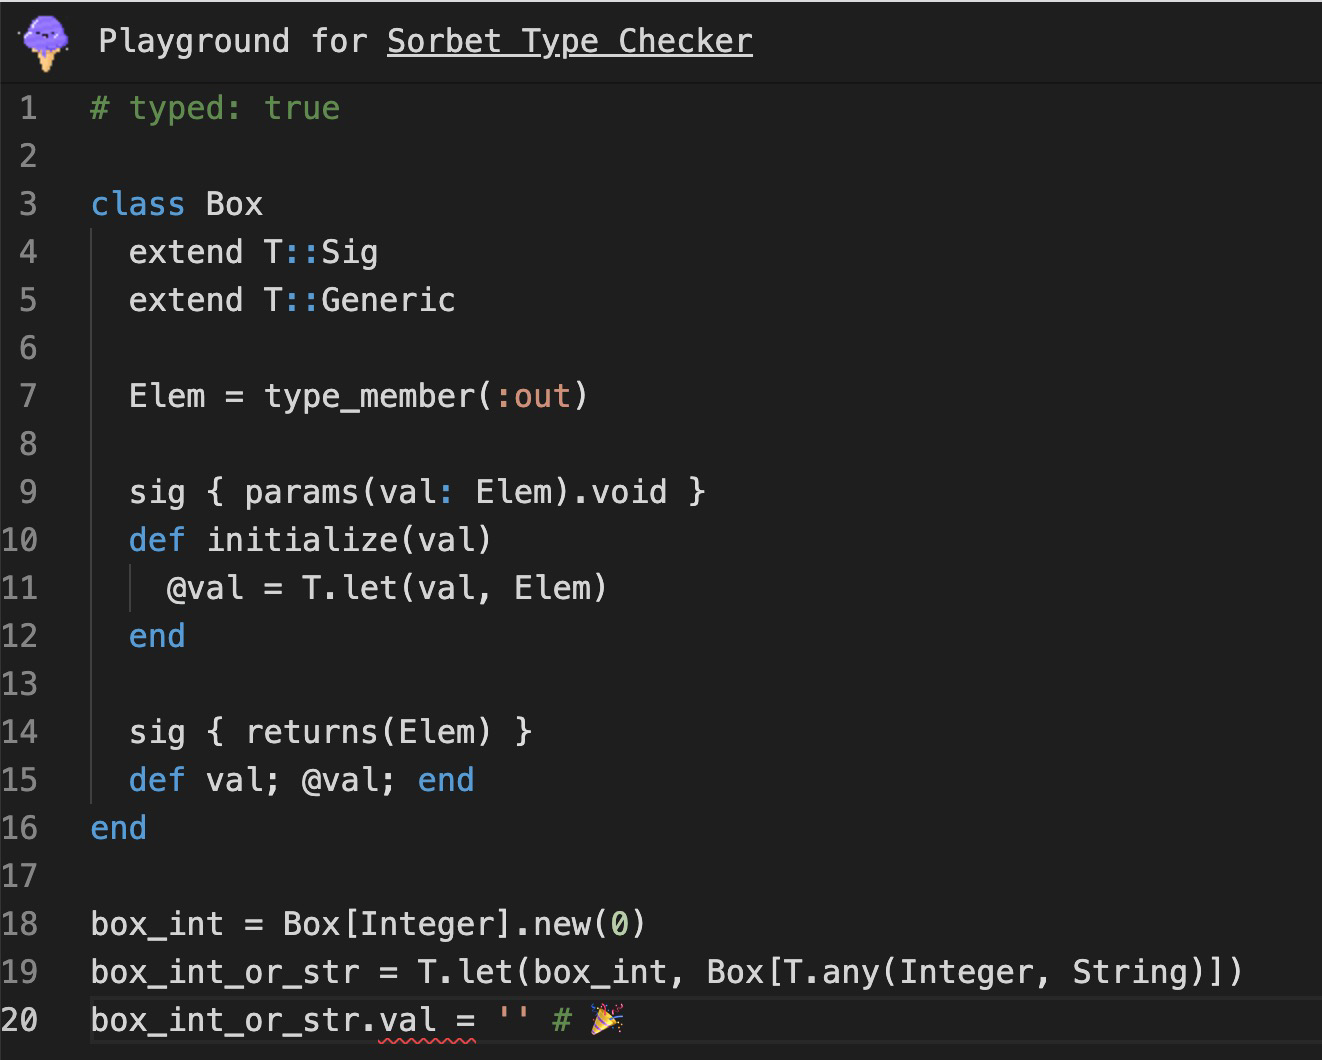Click line number 20 in the gutter
Image resolution: width=1322 pixels, height=1060 pixels.
tap(20, 1020)
